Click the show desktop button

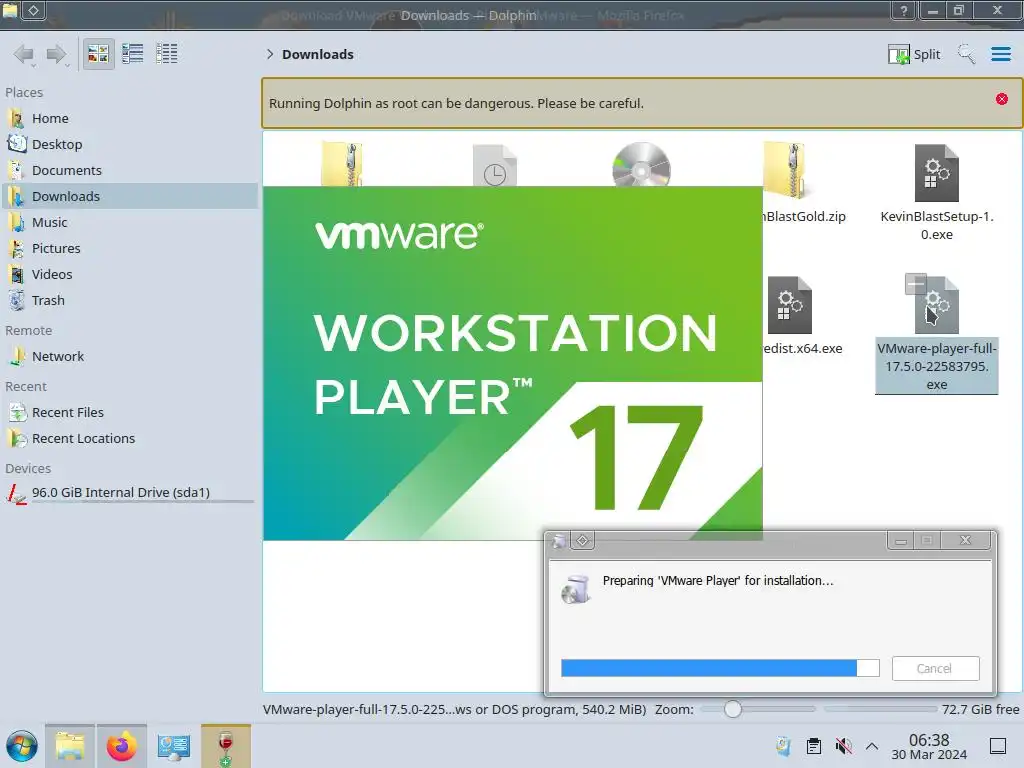(x=998, y=746)
